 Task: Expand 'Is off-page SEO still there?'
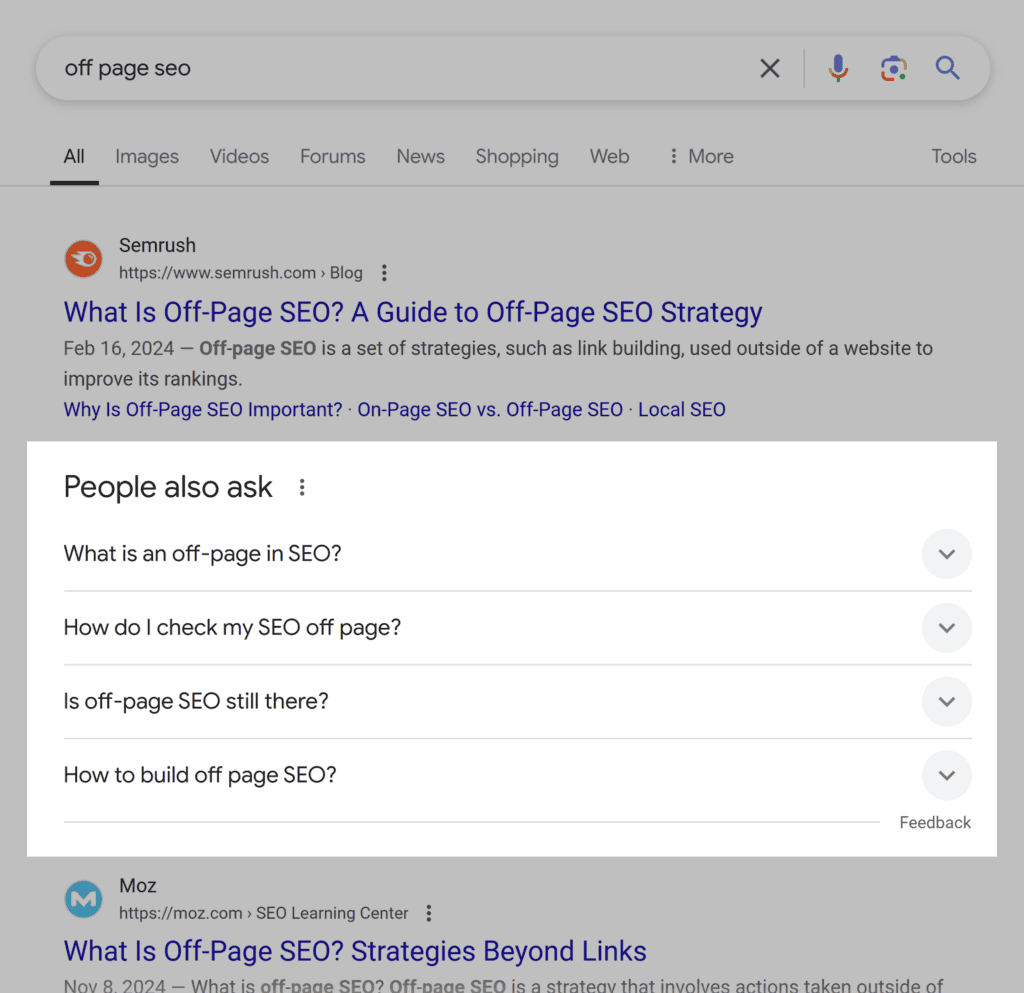pyautogui.click(x=946, y=701)
